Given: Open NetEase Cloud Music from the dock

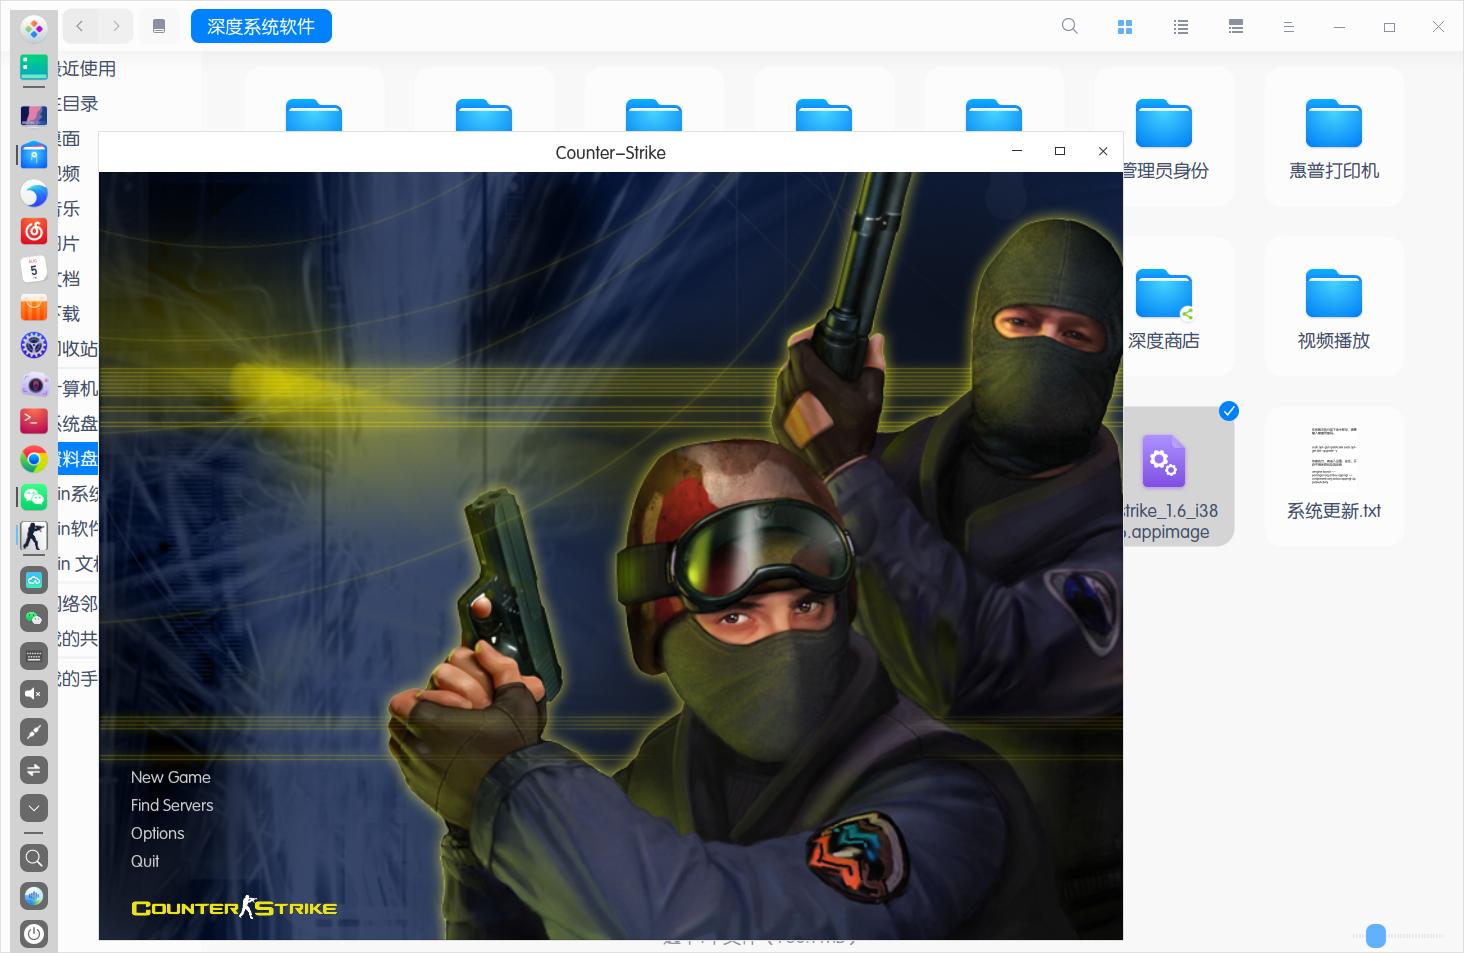Looking at the screenshot, I should 34,231.
